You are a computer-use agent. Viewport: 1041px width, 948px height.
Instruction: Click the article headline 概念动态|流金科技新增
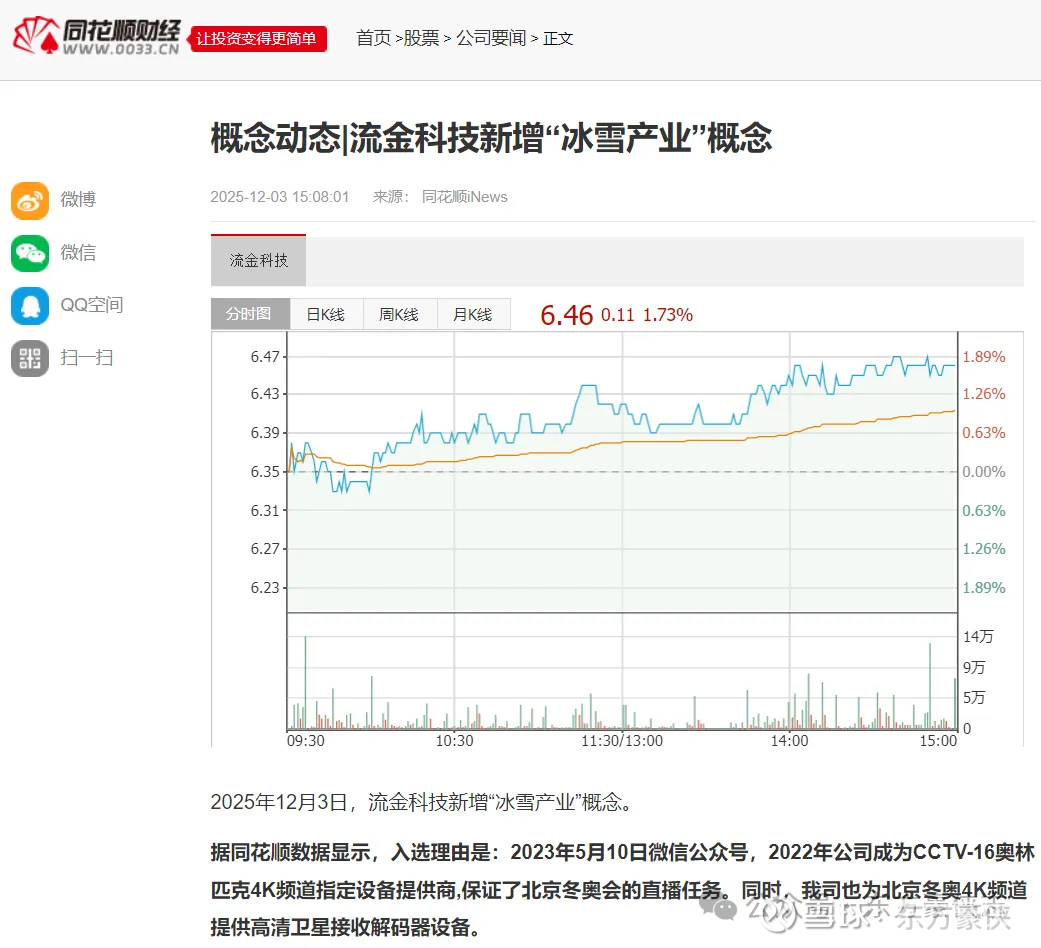491,138
